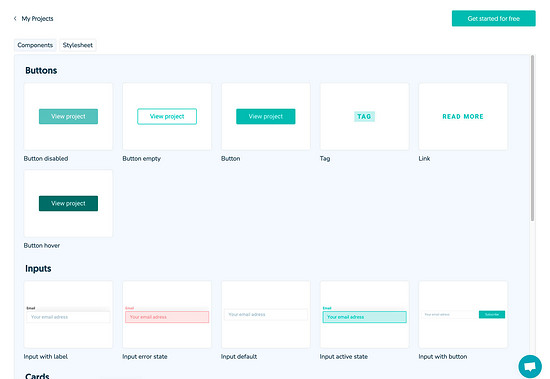Switch to the Stylesheet tab

tap(78, 45)
